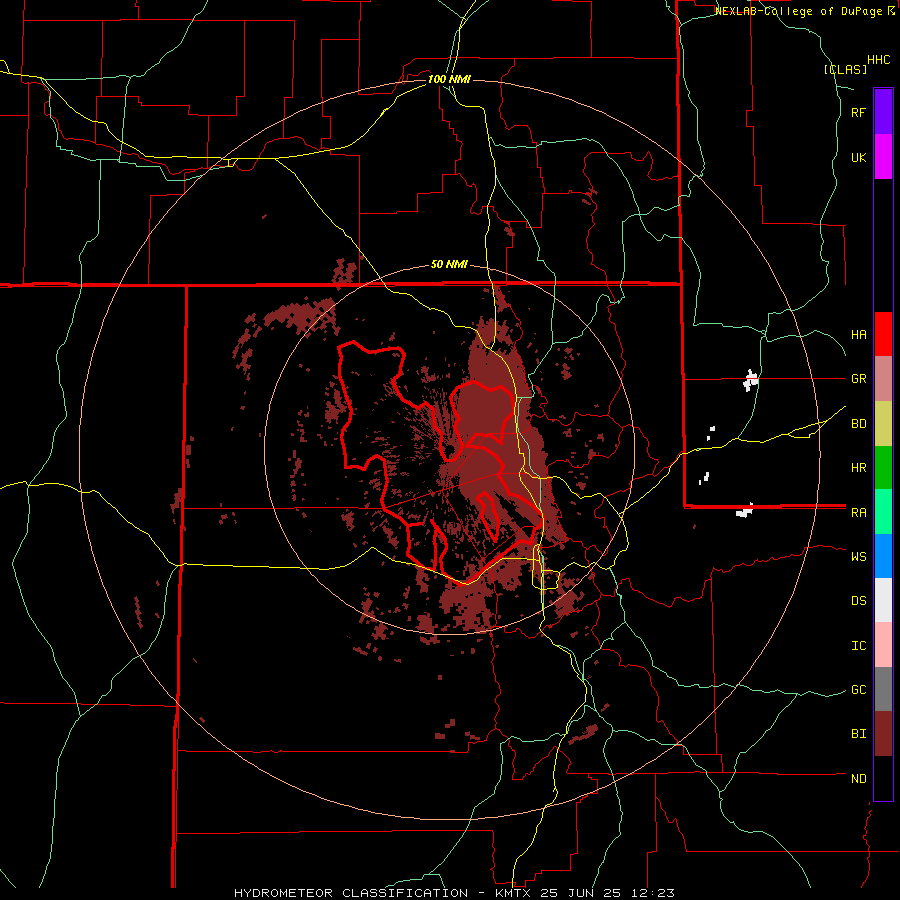Click the dark green HR legend swatch
This screenshot has width=900, height=900.
883,468
